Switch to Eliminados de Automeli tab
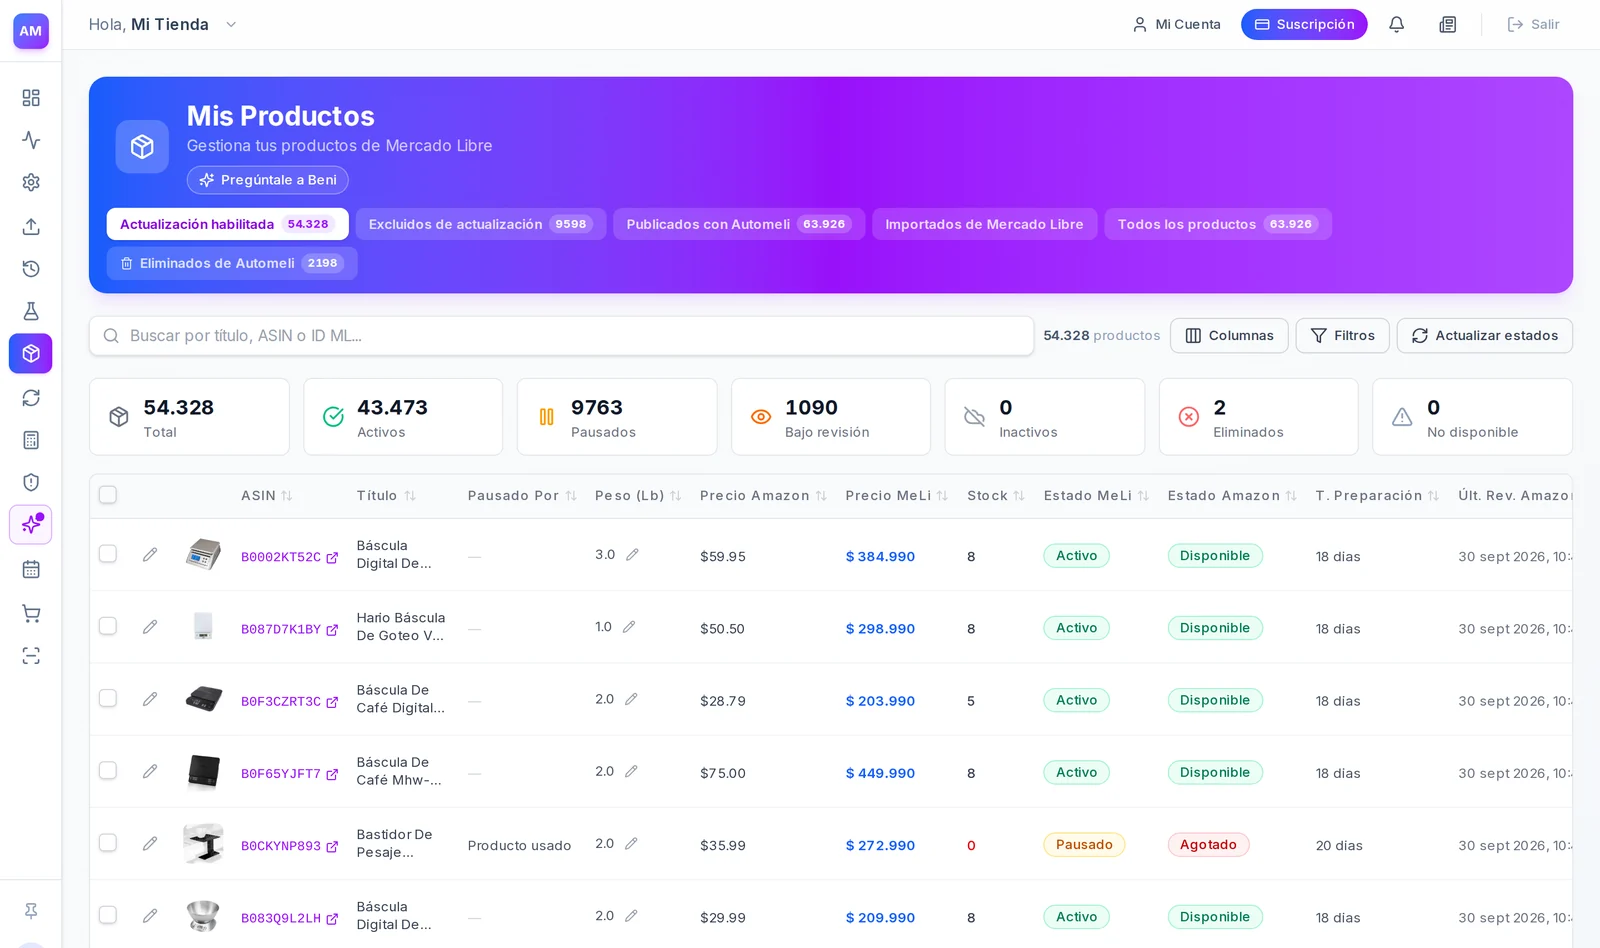Viewport: 1600px width, 948px height. [x=232, y=263]
